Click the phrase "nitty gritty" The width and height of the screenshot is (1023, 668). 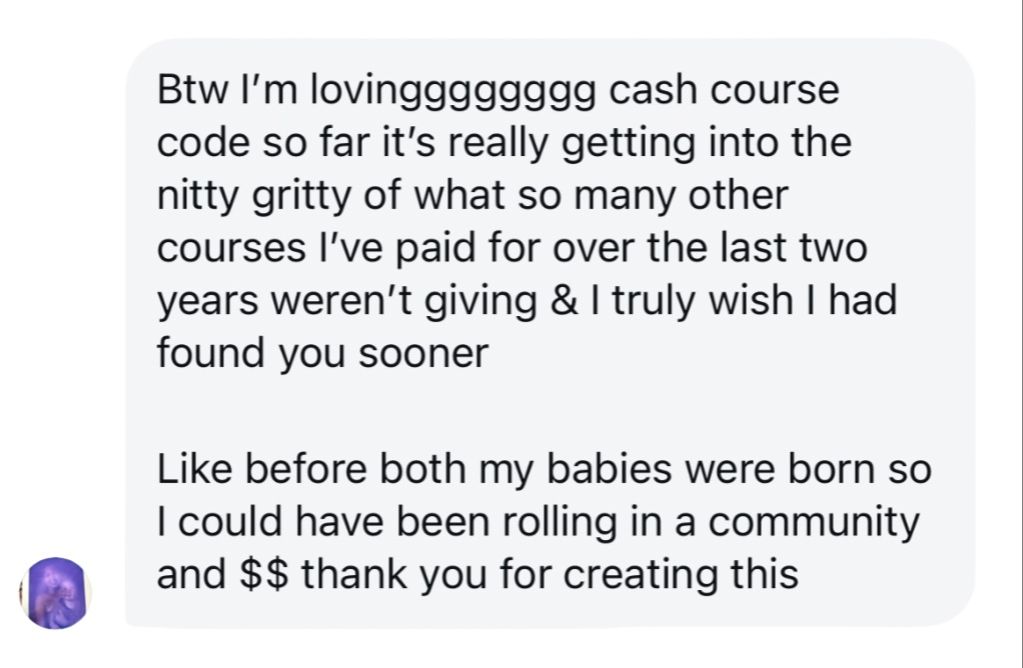[x=254, y=196]
